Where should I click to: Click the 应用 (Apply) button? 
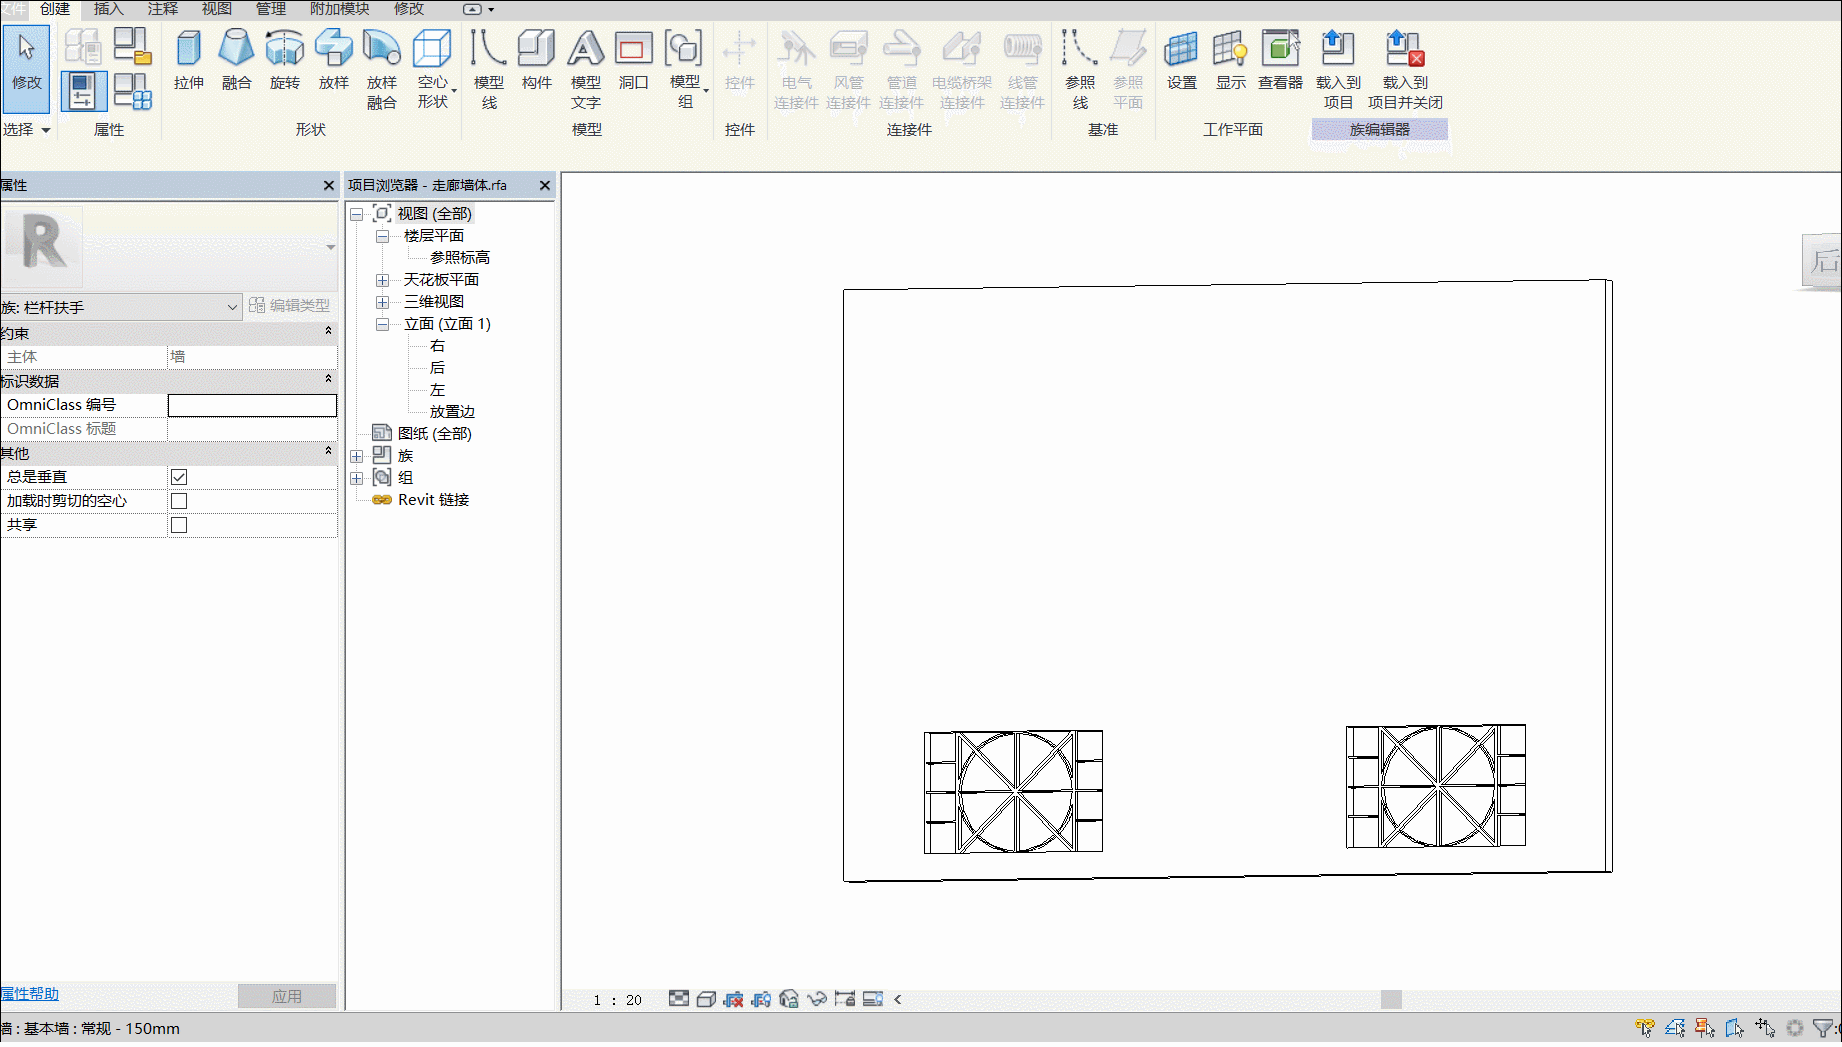point(287,996)
